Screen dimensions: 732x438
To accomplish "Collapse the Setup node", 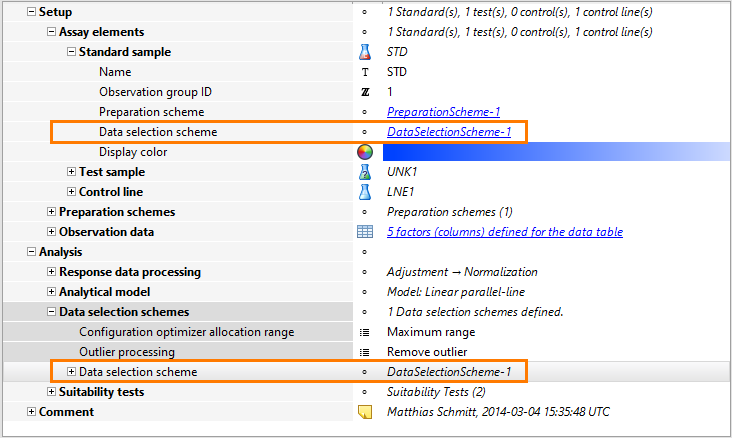I will pyautogui.click(x=31, y=12).
